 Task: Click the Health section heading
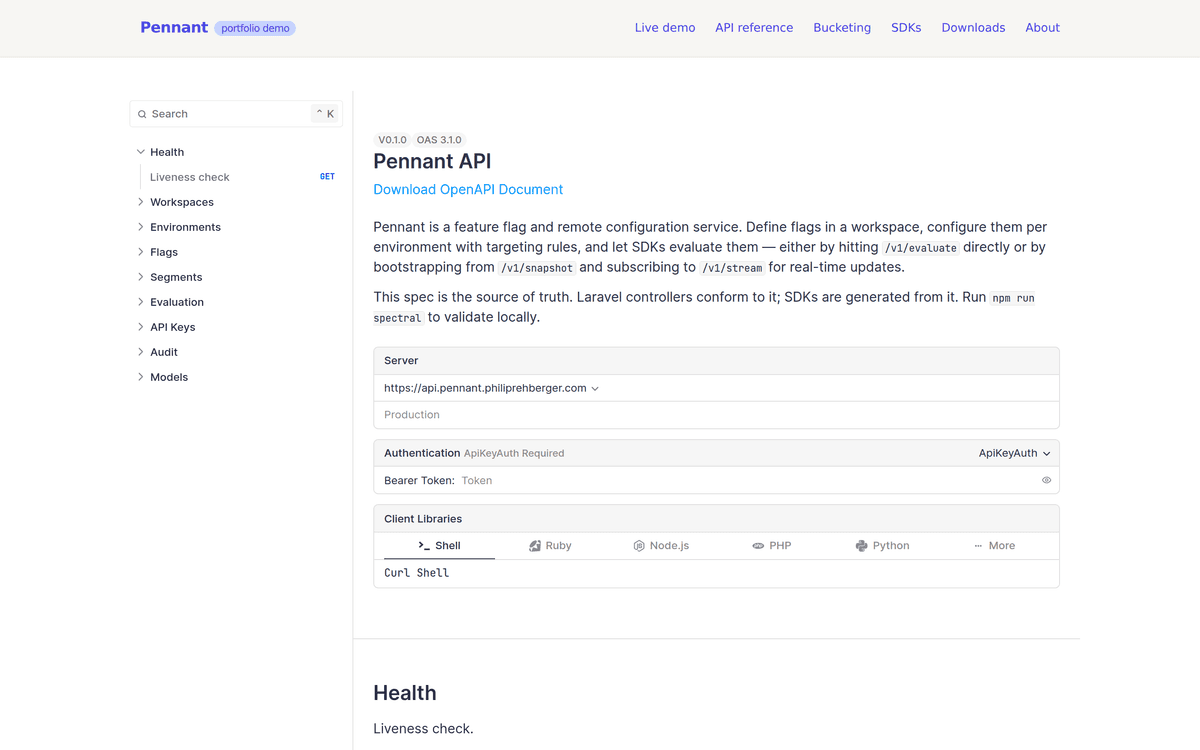pyautogui.click(x=405, y=693)
